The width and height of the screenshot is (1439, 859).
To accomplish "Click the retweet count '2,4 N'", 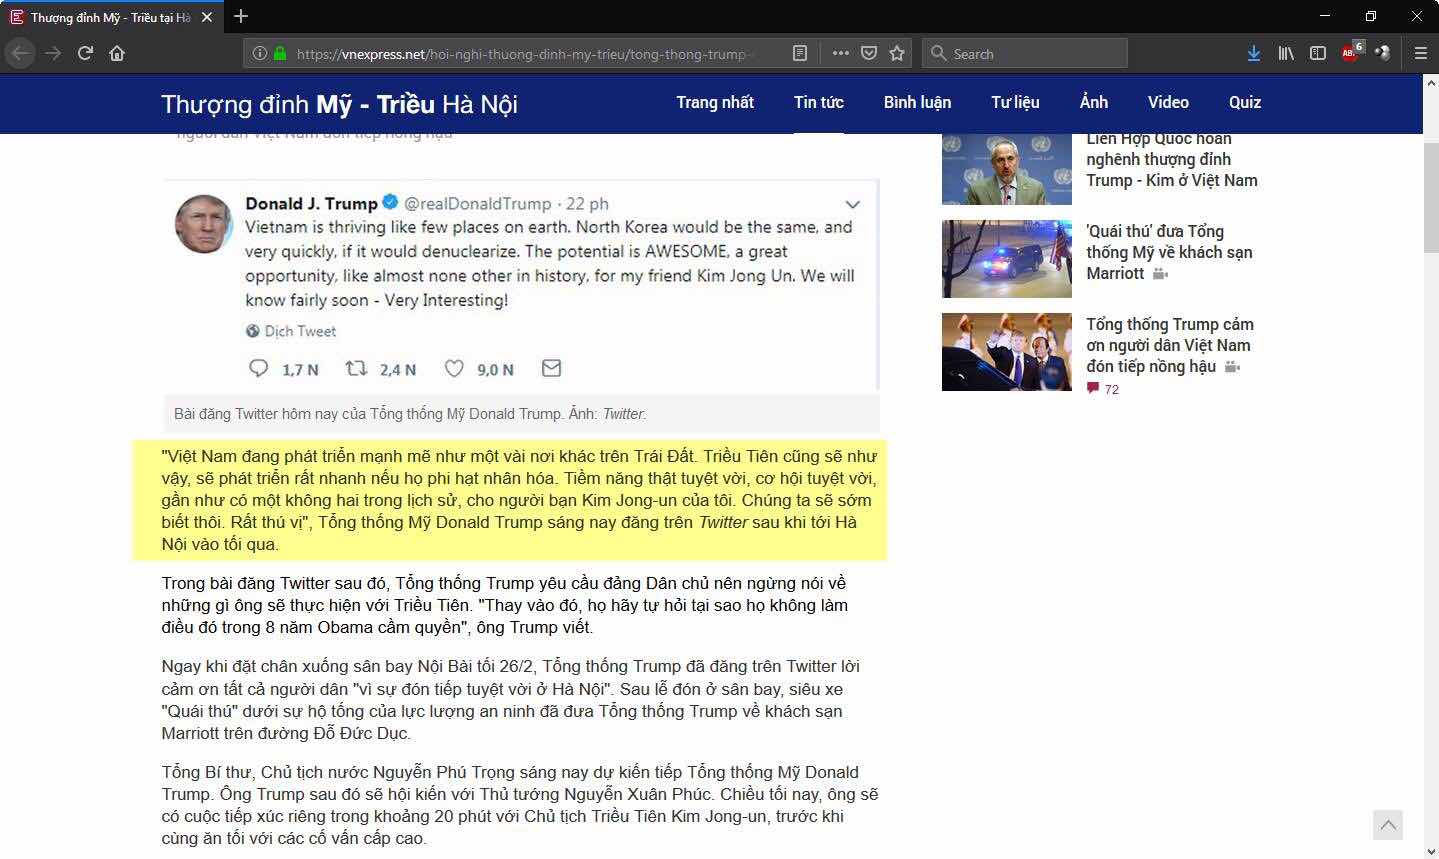I will [x=397, y=370].
